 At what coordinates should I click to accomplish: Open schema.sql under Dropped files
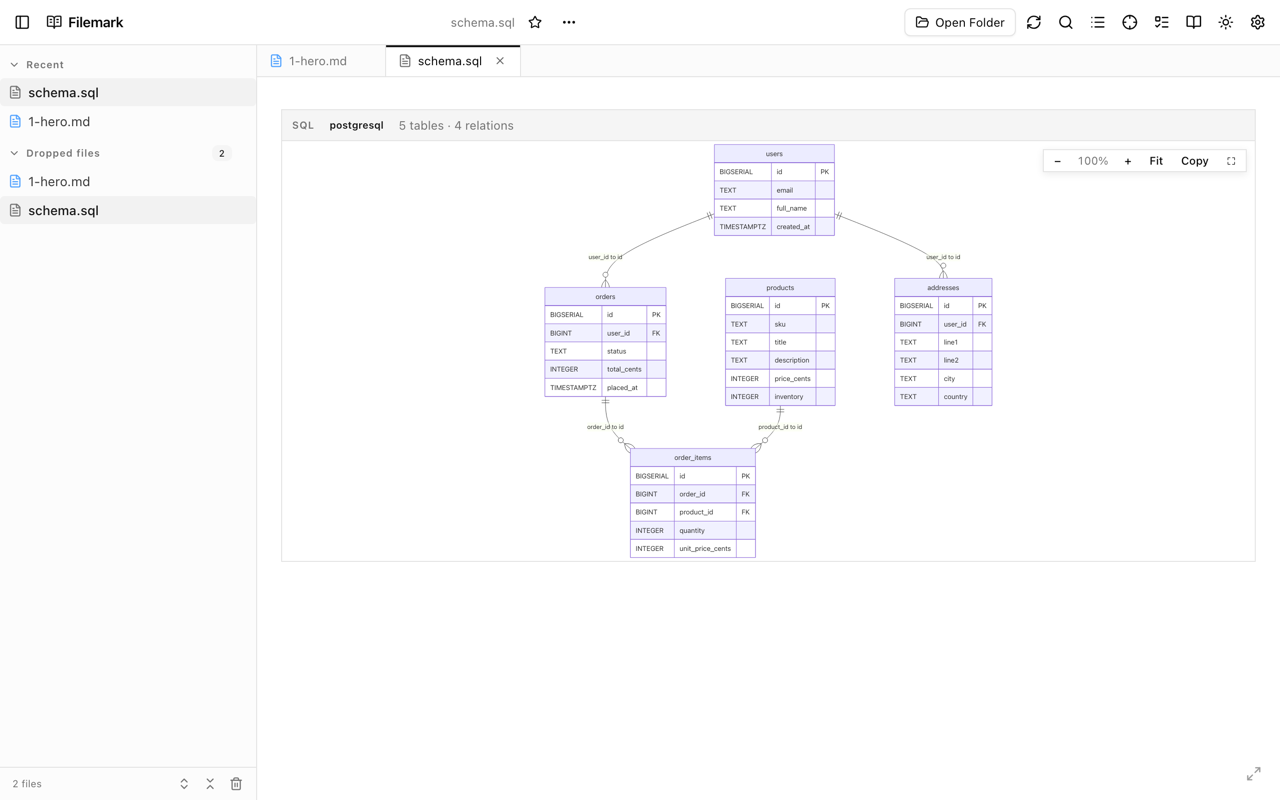point(128,210)
